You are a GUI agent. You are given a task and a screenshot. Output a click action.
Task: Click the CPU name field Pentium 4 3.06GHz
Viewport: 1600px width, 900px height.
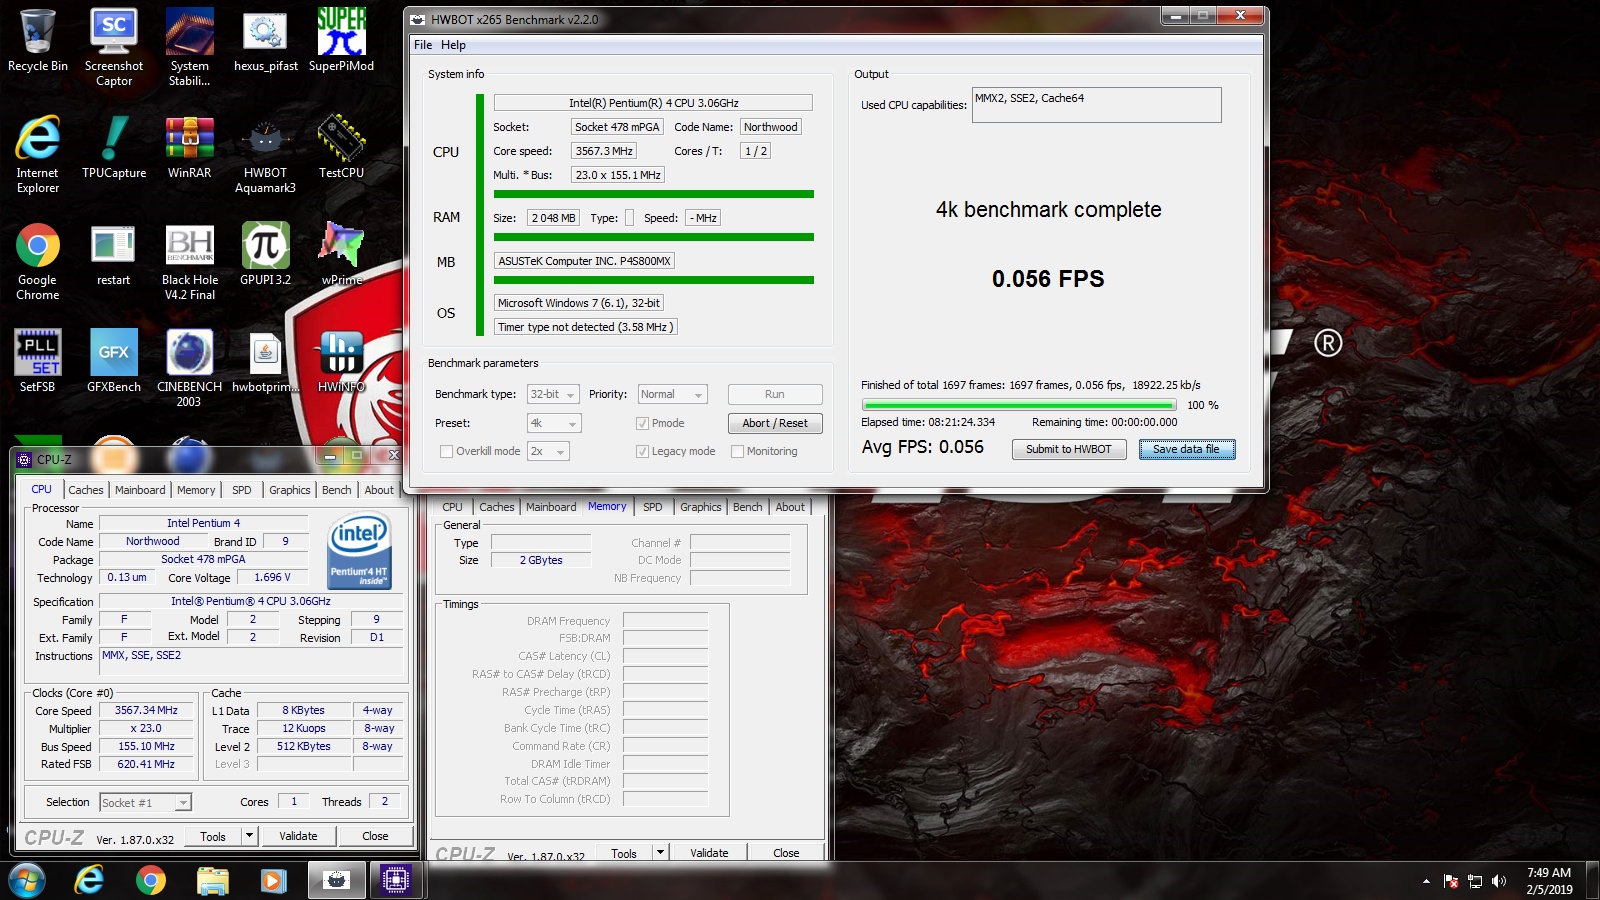[x=653, y=103]
